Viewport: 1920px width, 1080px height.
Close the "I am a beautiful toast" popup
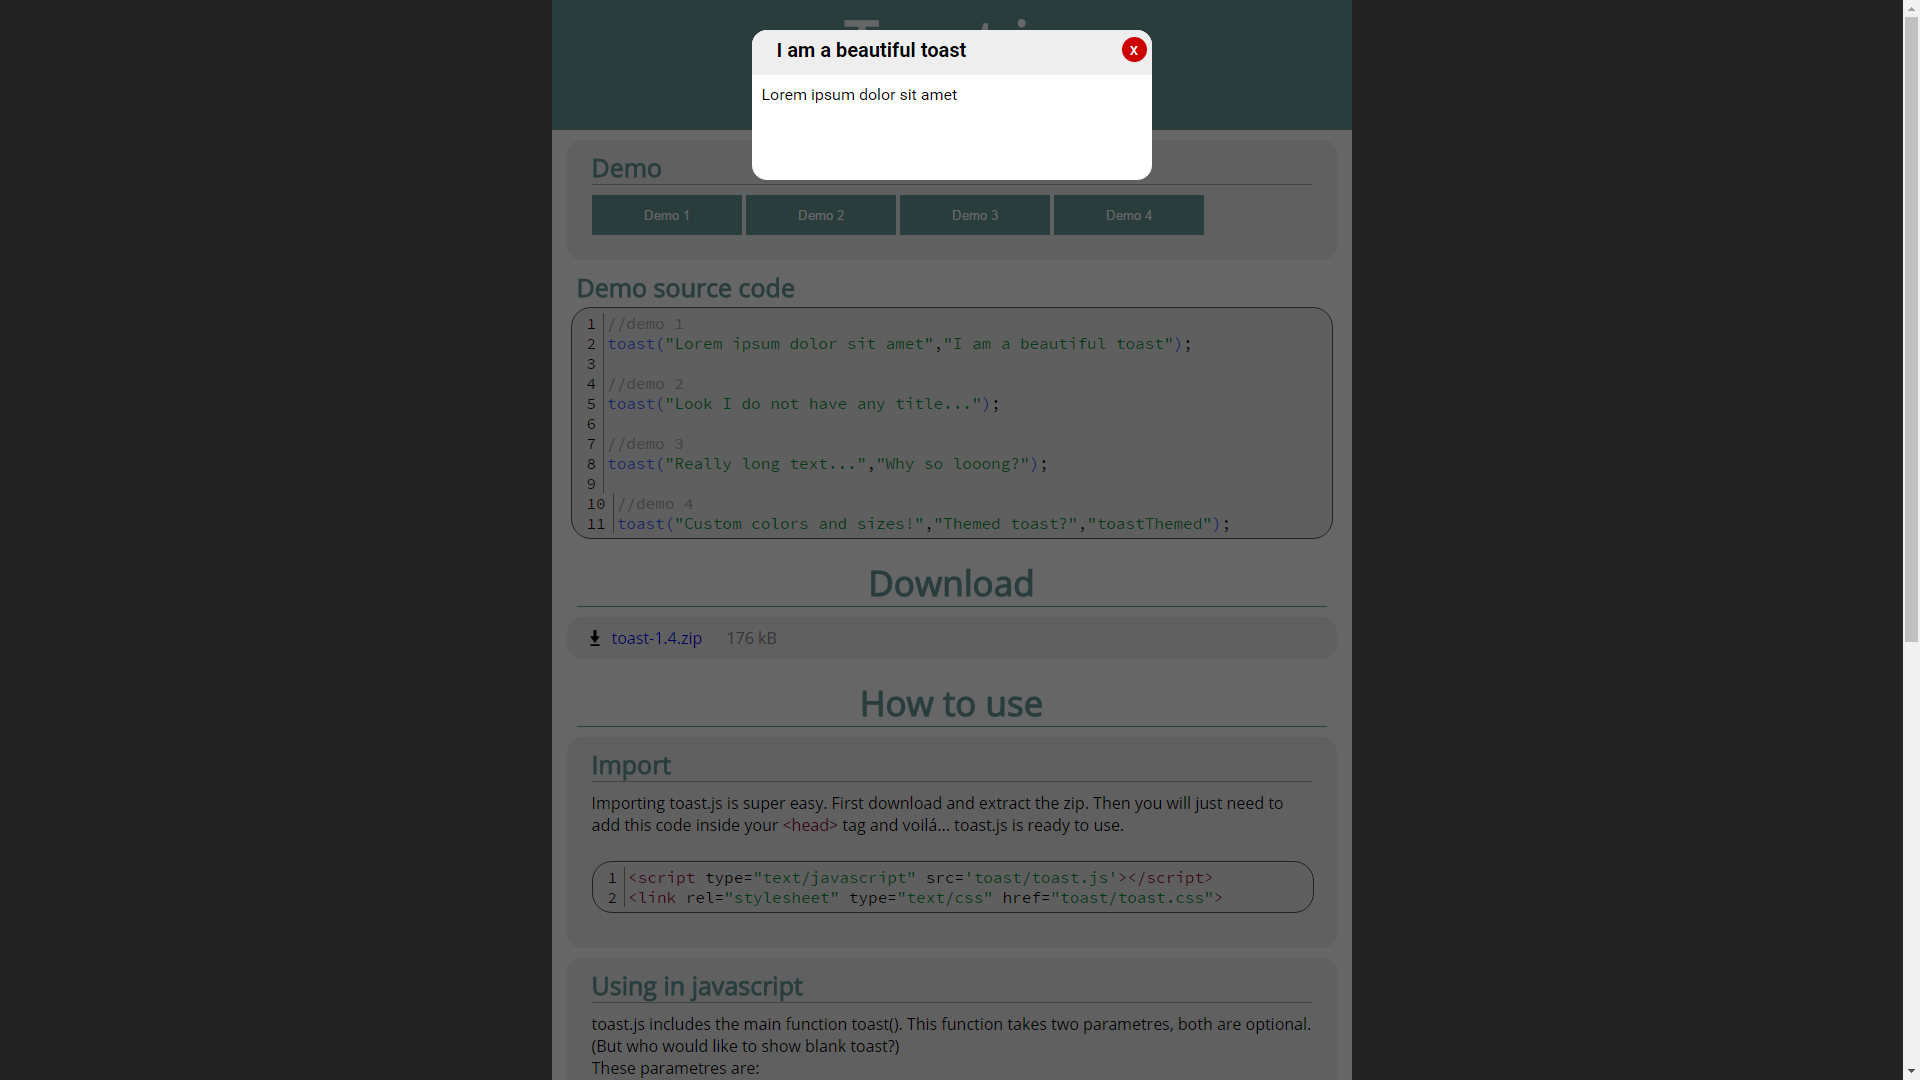click(x=1133, y=49)
